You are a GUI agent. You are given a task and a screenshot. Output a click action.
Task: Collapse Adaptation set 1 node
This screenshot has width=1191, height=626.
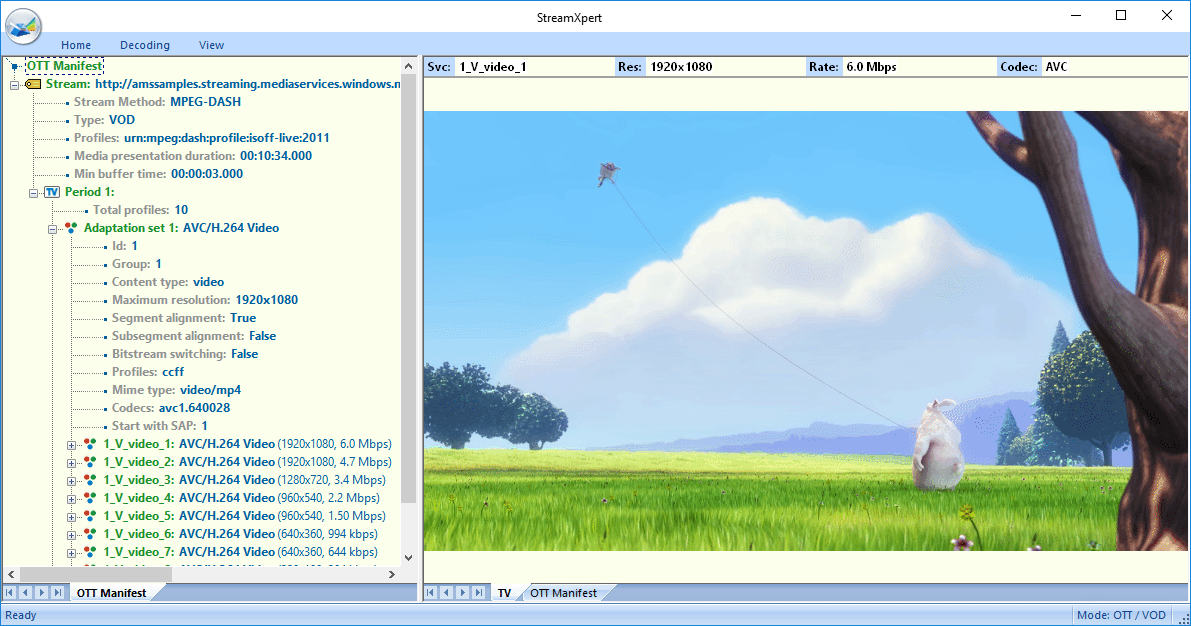click(x=52, y=229)
